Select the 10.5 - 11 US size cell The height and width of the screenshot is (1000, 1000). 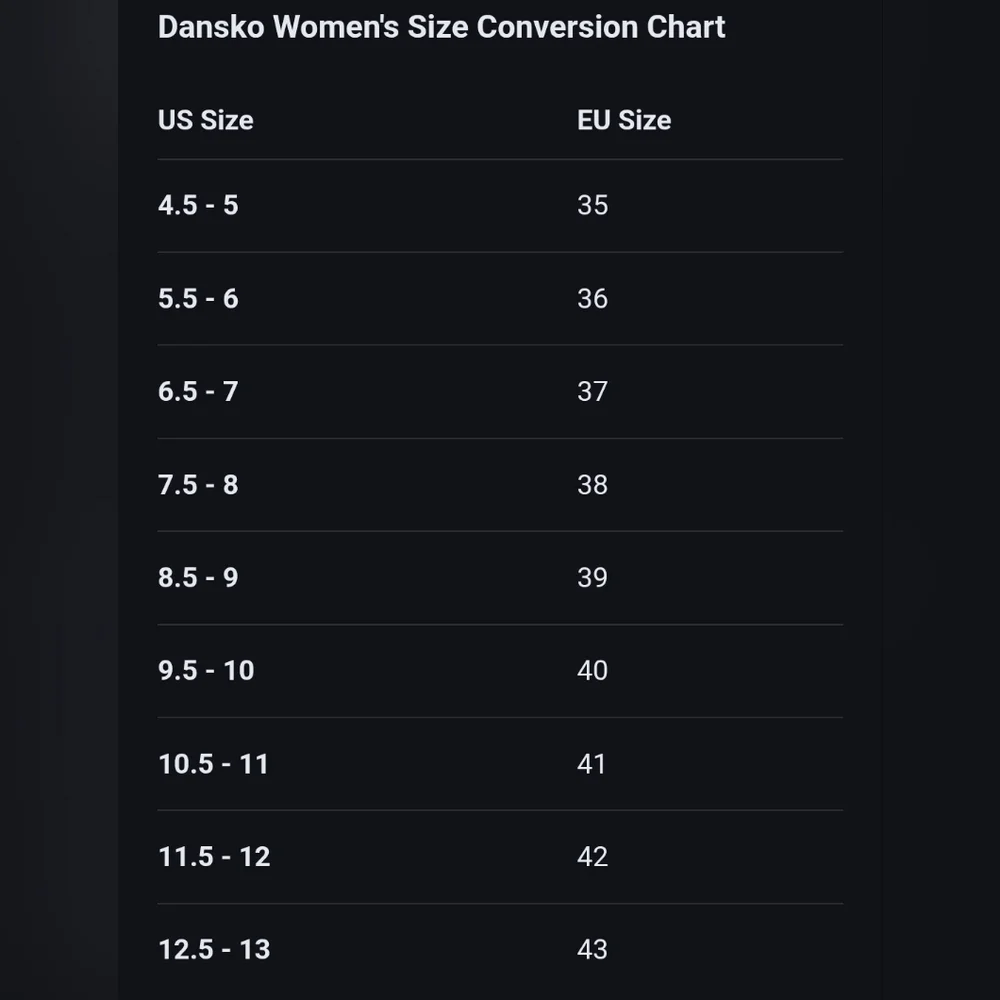click(214, 764)
